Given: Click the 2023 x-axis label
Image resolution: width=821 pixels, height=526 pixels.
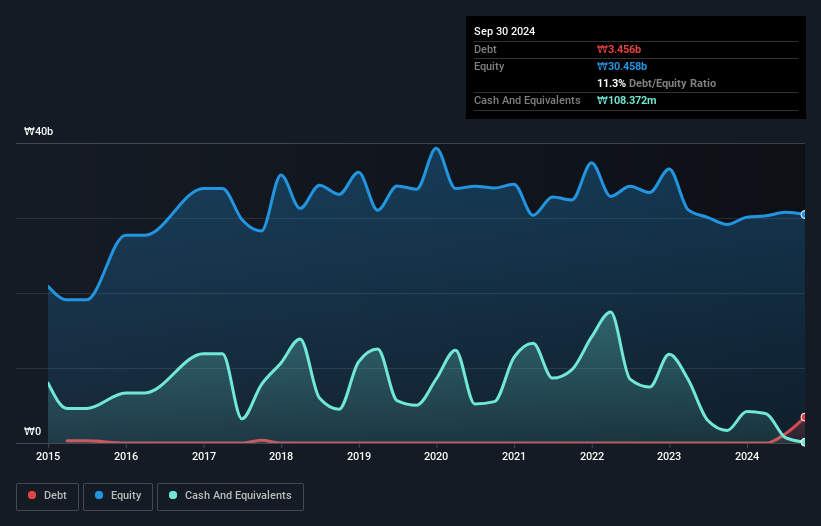Looking at the screenshot, I should click(669, 456).
